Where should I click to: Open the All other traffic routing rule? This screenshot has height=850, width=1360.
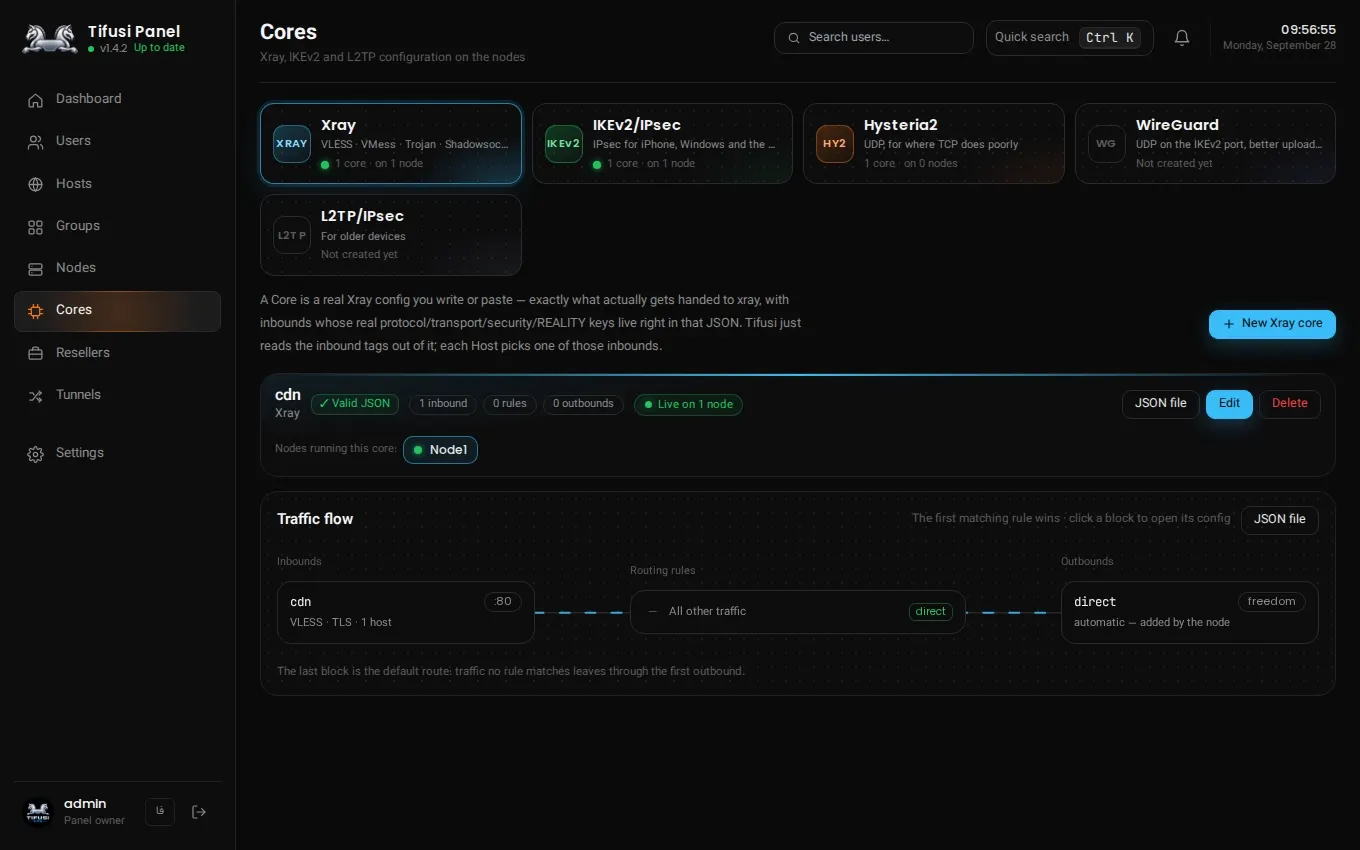(x=798, y=612)
